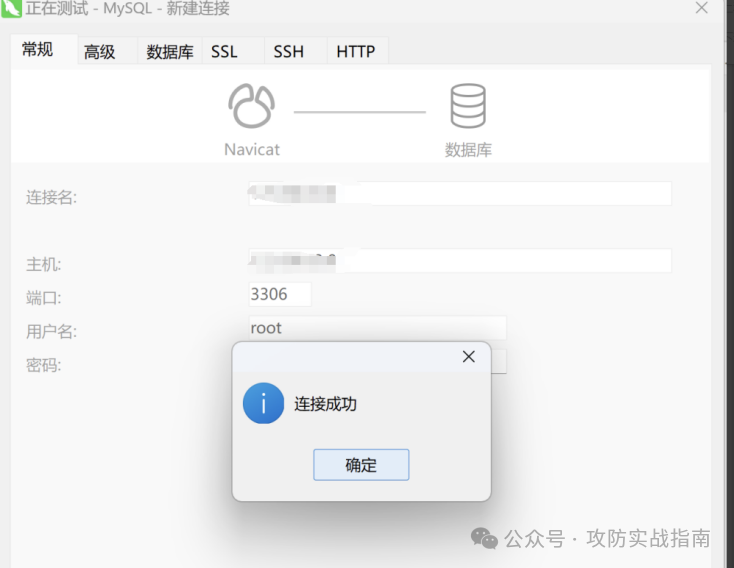Image resolution: width=734 pixels, height=568 pixels.
Task: Click the Navicat caption under the logo
Action: 252,149
